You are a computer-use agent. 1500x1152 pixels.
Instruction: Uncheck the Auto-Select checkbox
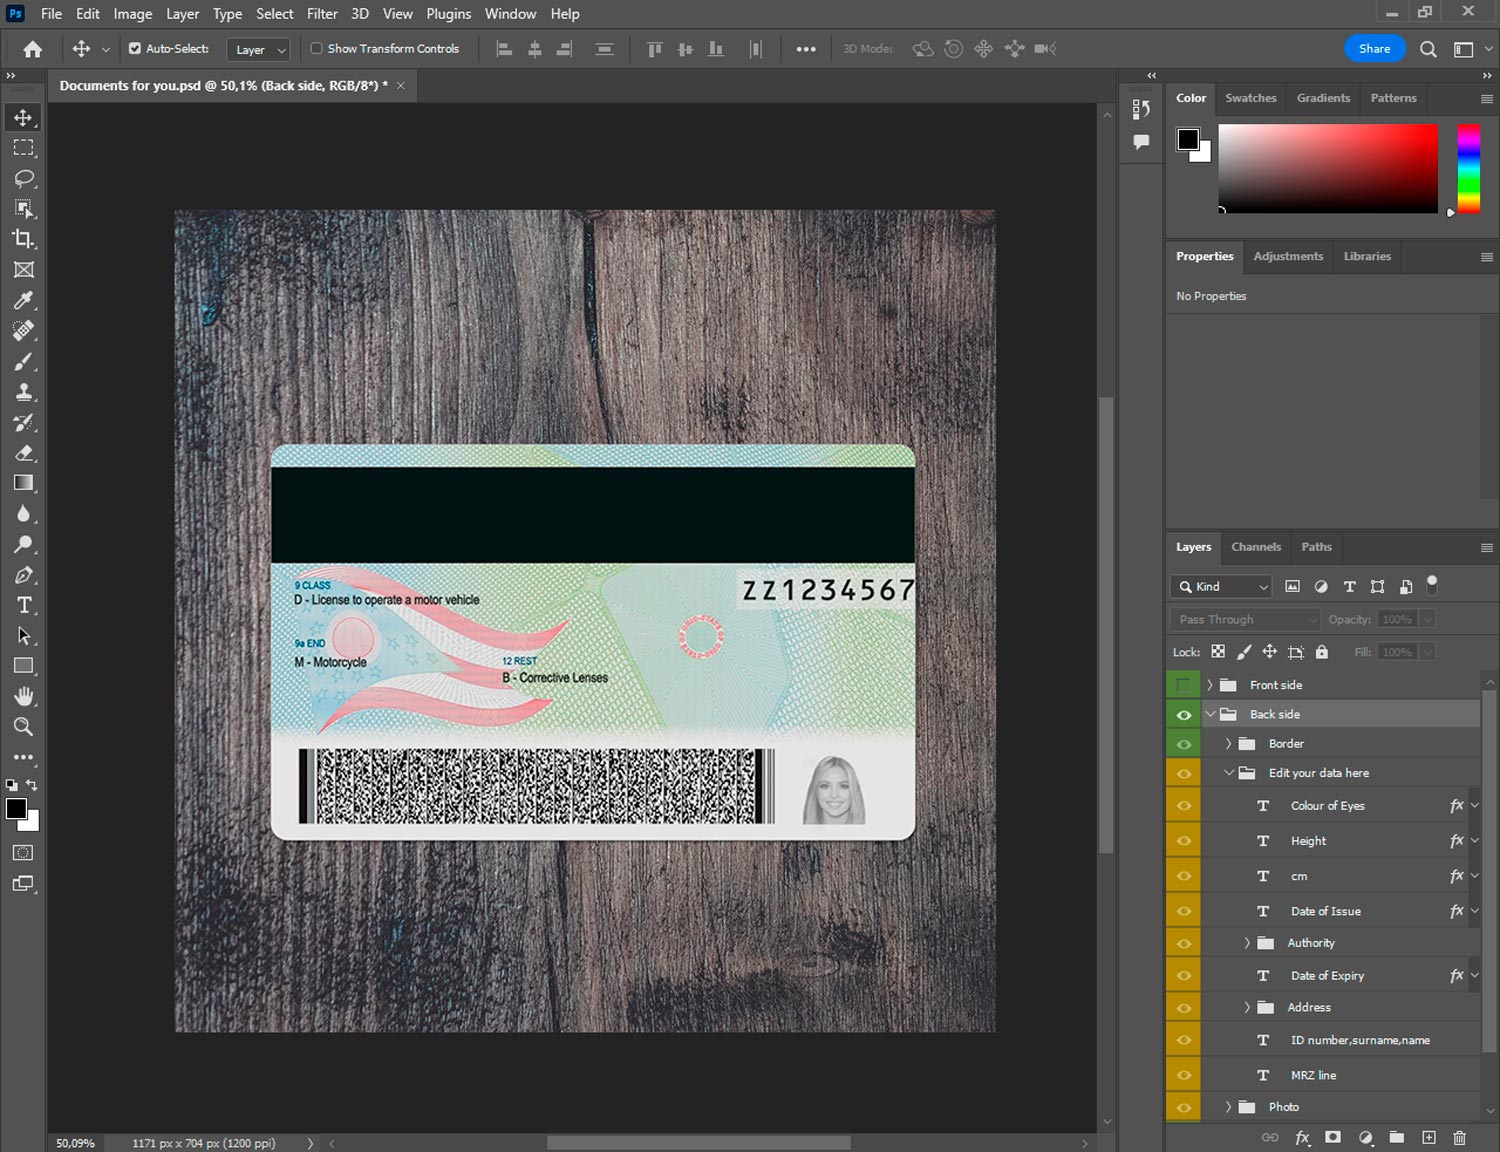(x=135, y=48)
